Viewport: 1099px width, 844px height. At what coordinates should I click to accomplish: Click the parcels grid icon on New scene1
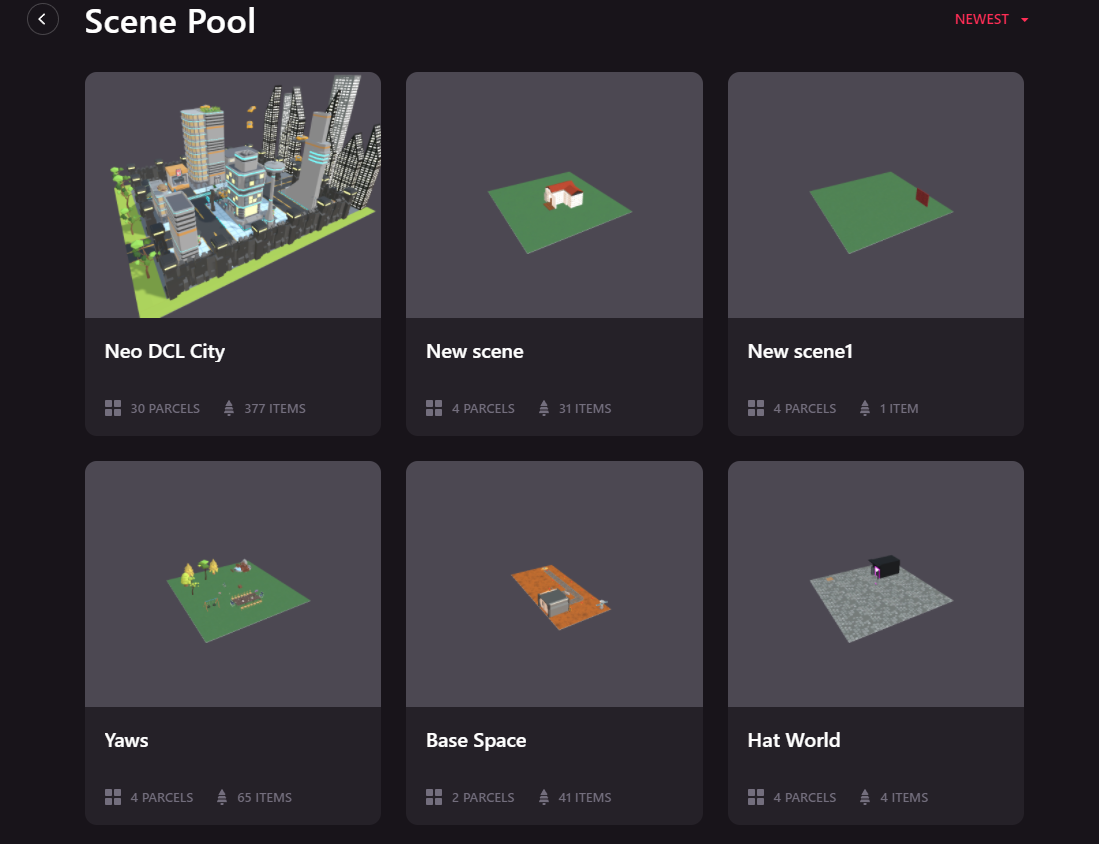[x=756, y=408]
